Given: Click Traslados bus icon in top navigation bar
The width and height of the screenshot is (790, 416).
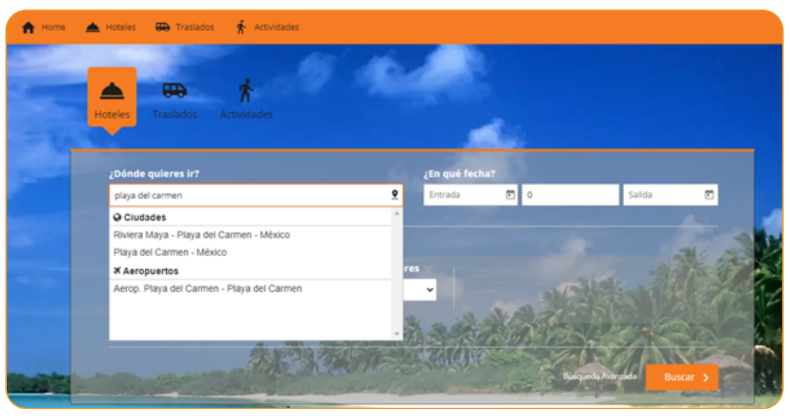Looking at the screenshot, I should point(162,27).
